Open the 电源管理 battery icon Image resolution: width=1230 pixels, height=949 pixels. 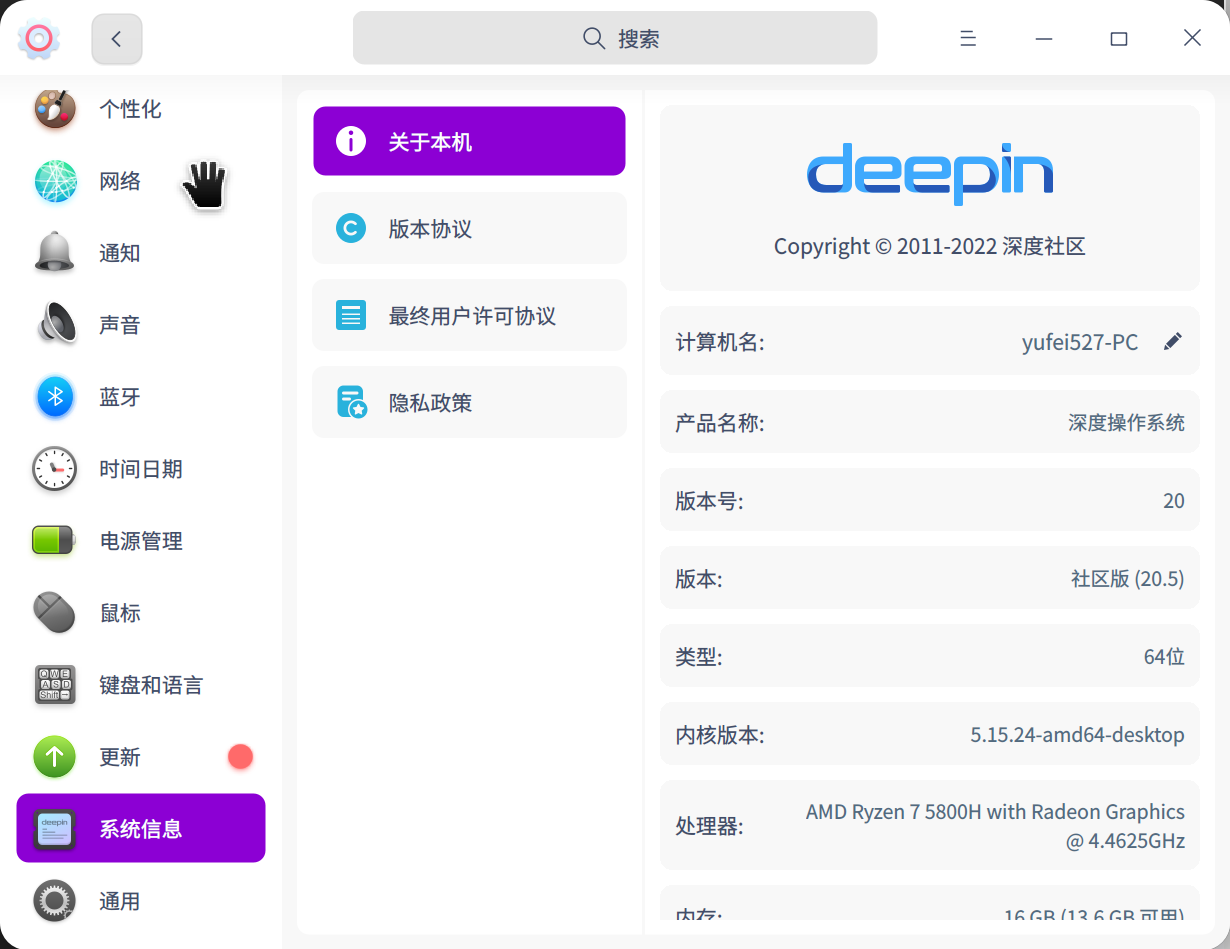pos(55,541)
